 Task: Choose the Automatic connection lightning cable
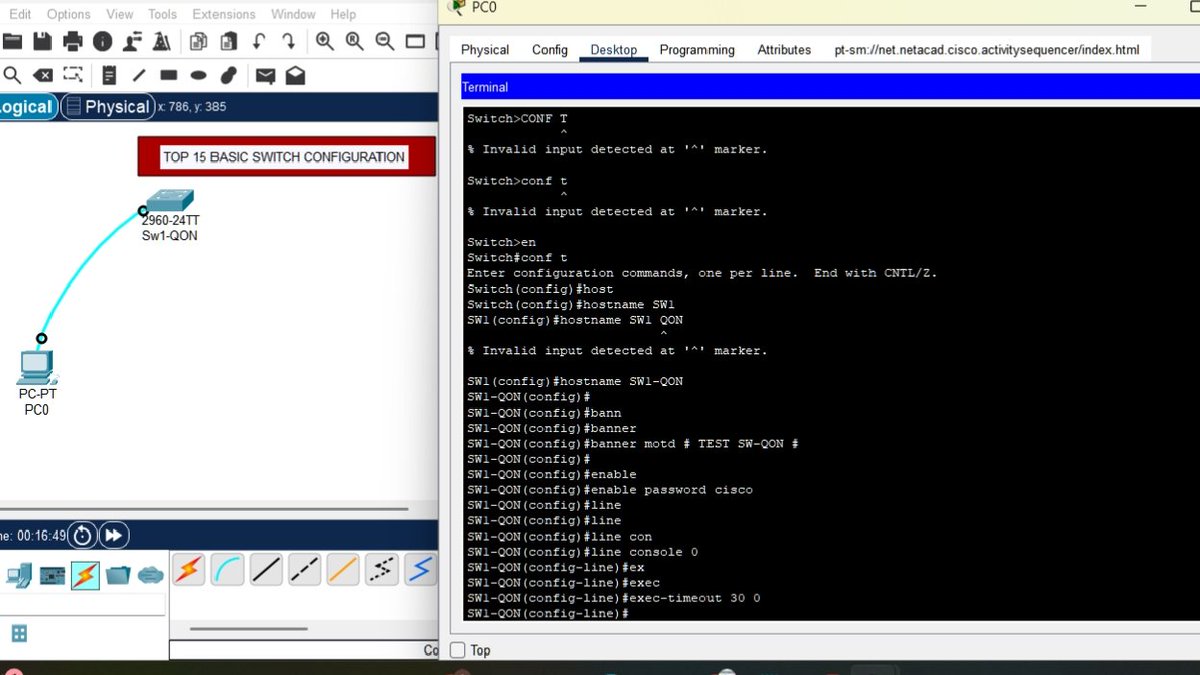[x=188, y=570]
